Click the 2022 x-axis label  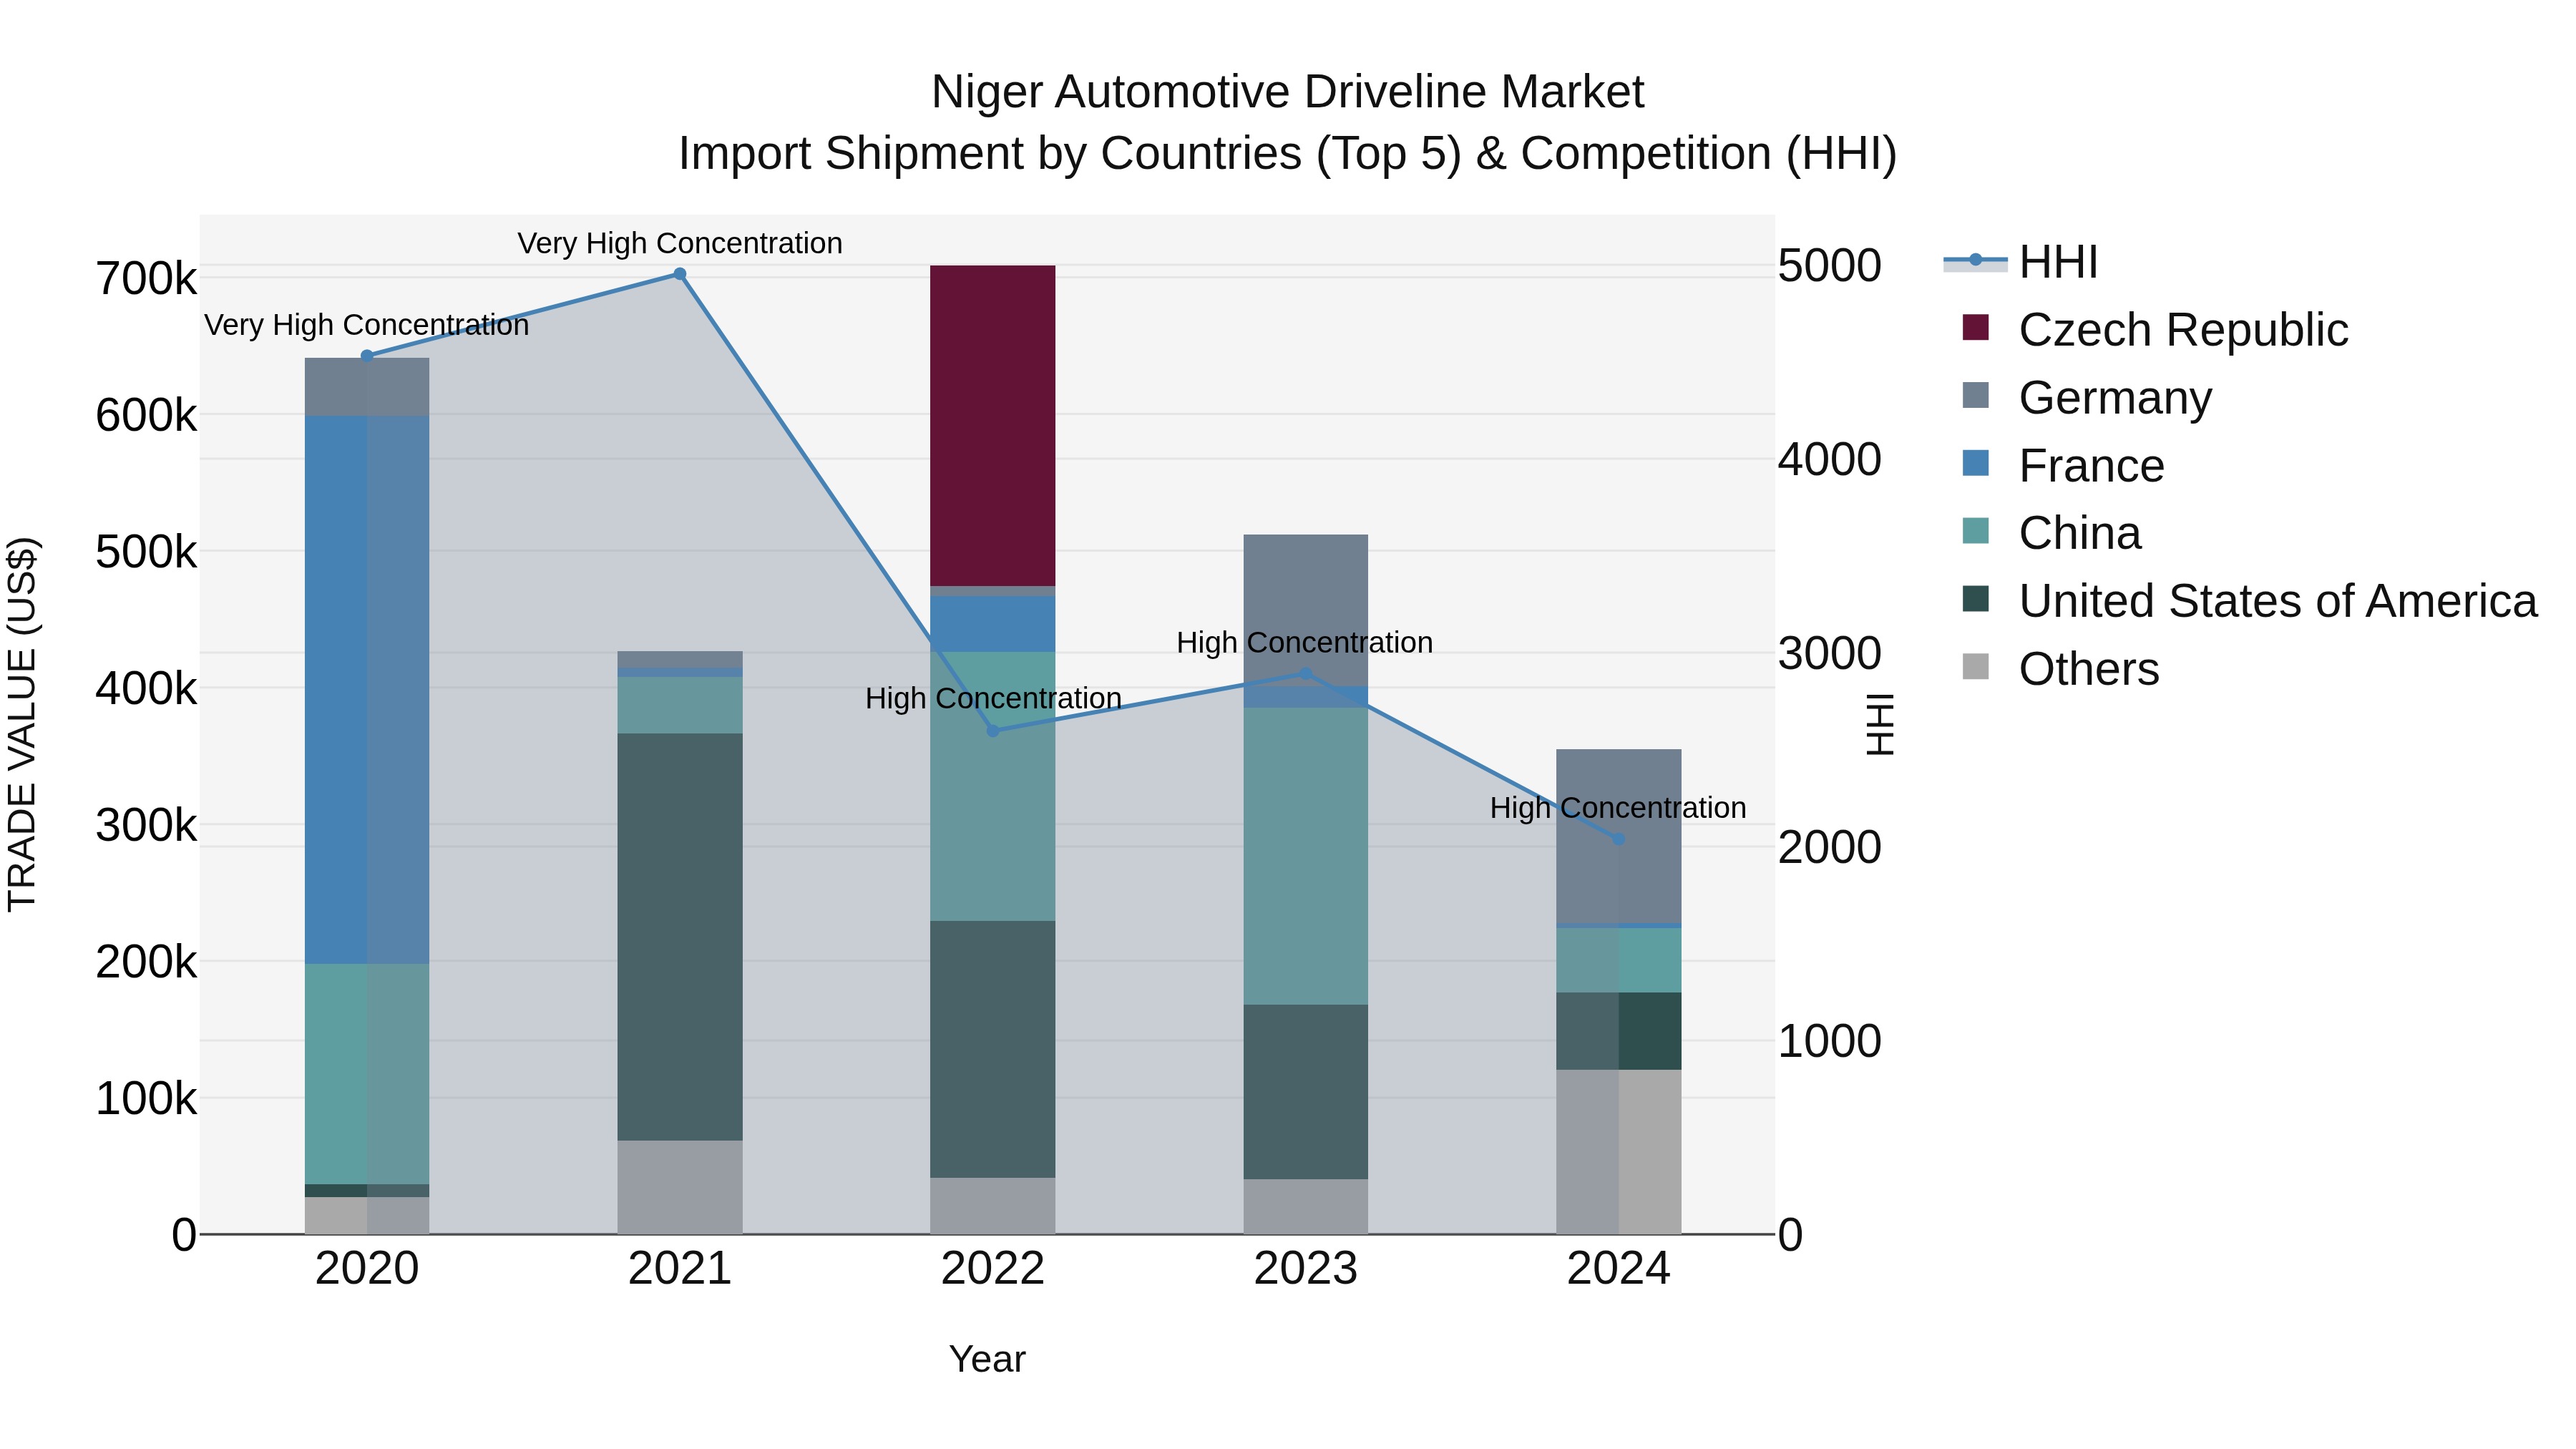(x=993, y=1269)
